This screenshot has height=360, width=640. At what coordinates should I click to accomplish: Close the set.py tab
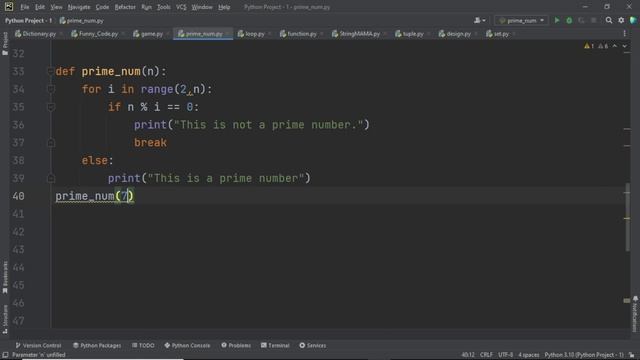tap(514, 34)
